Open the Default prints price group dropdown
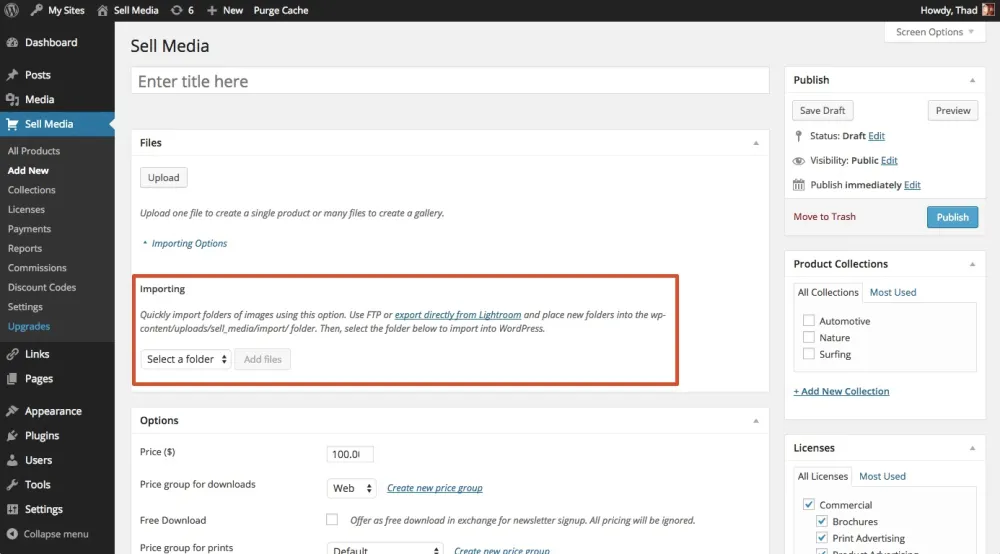1000x554 pixels. [x=385, y=549]
